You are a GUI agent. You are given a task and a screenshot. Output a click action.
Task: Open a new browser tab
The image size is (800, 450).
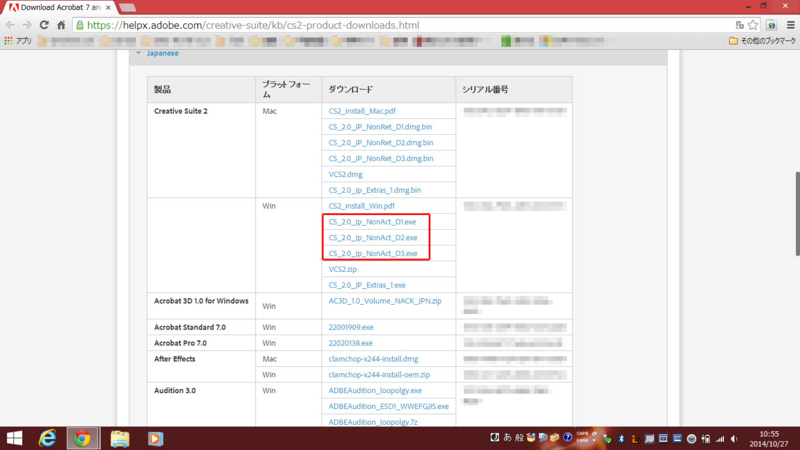coord(128,8)
